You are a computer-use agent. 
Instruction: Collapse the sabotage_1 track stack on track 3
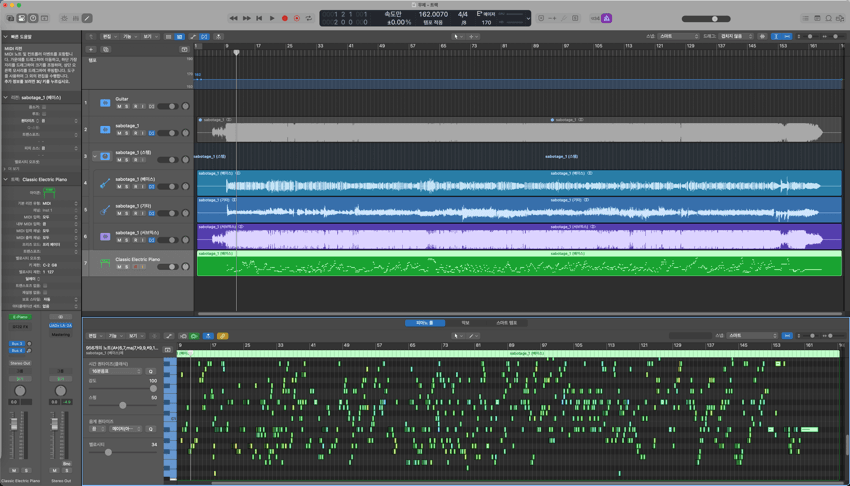click(x=95, y=156)
